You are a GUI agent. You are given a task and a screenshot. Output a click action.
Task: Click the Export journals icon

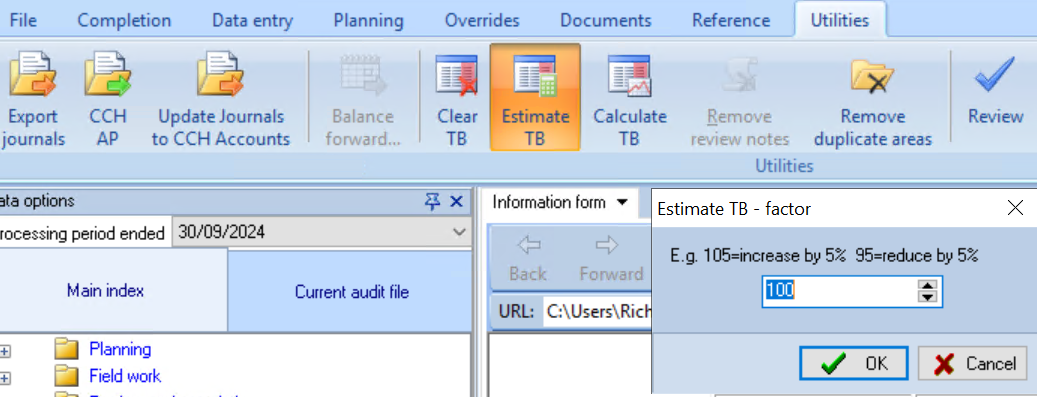32,75
